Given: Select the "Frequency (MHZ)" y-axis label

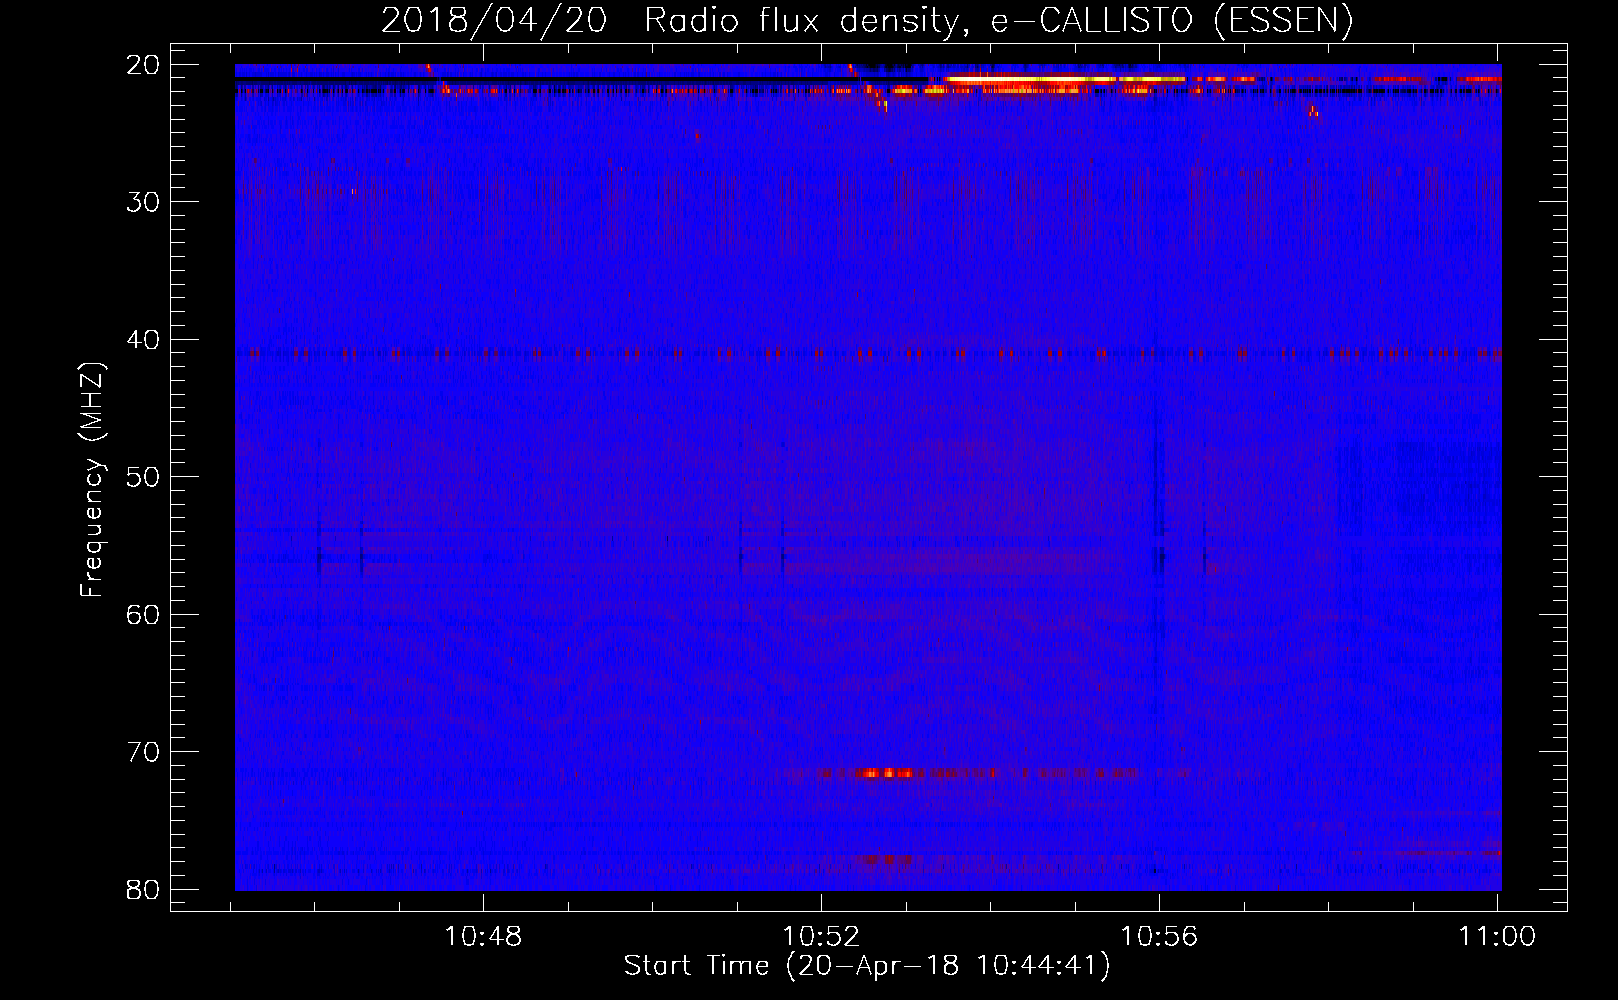Looking at the screenshot, I should 92,480.
